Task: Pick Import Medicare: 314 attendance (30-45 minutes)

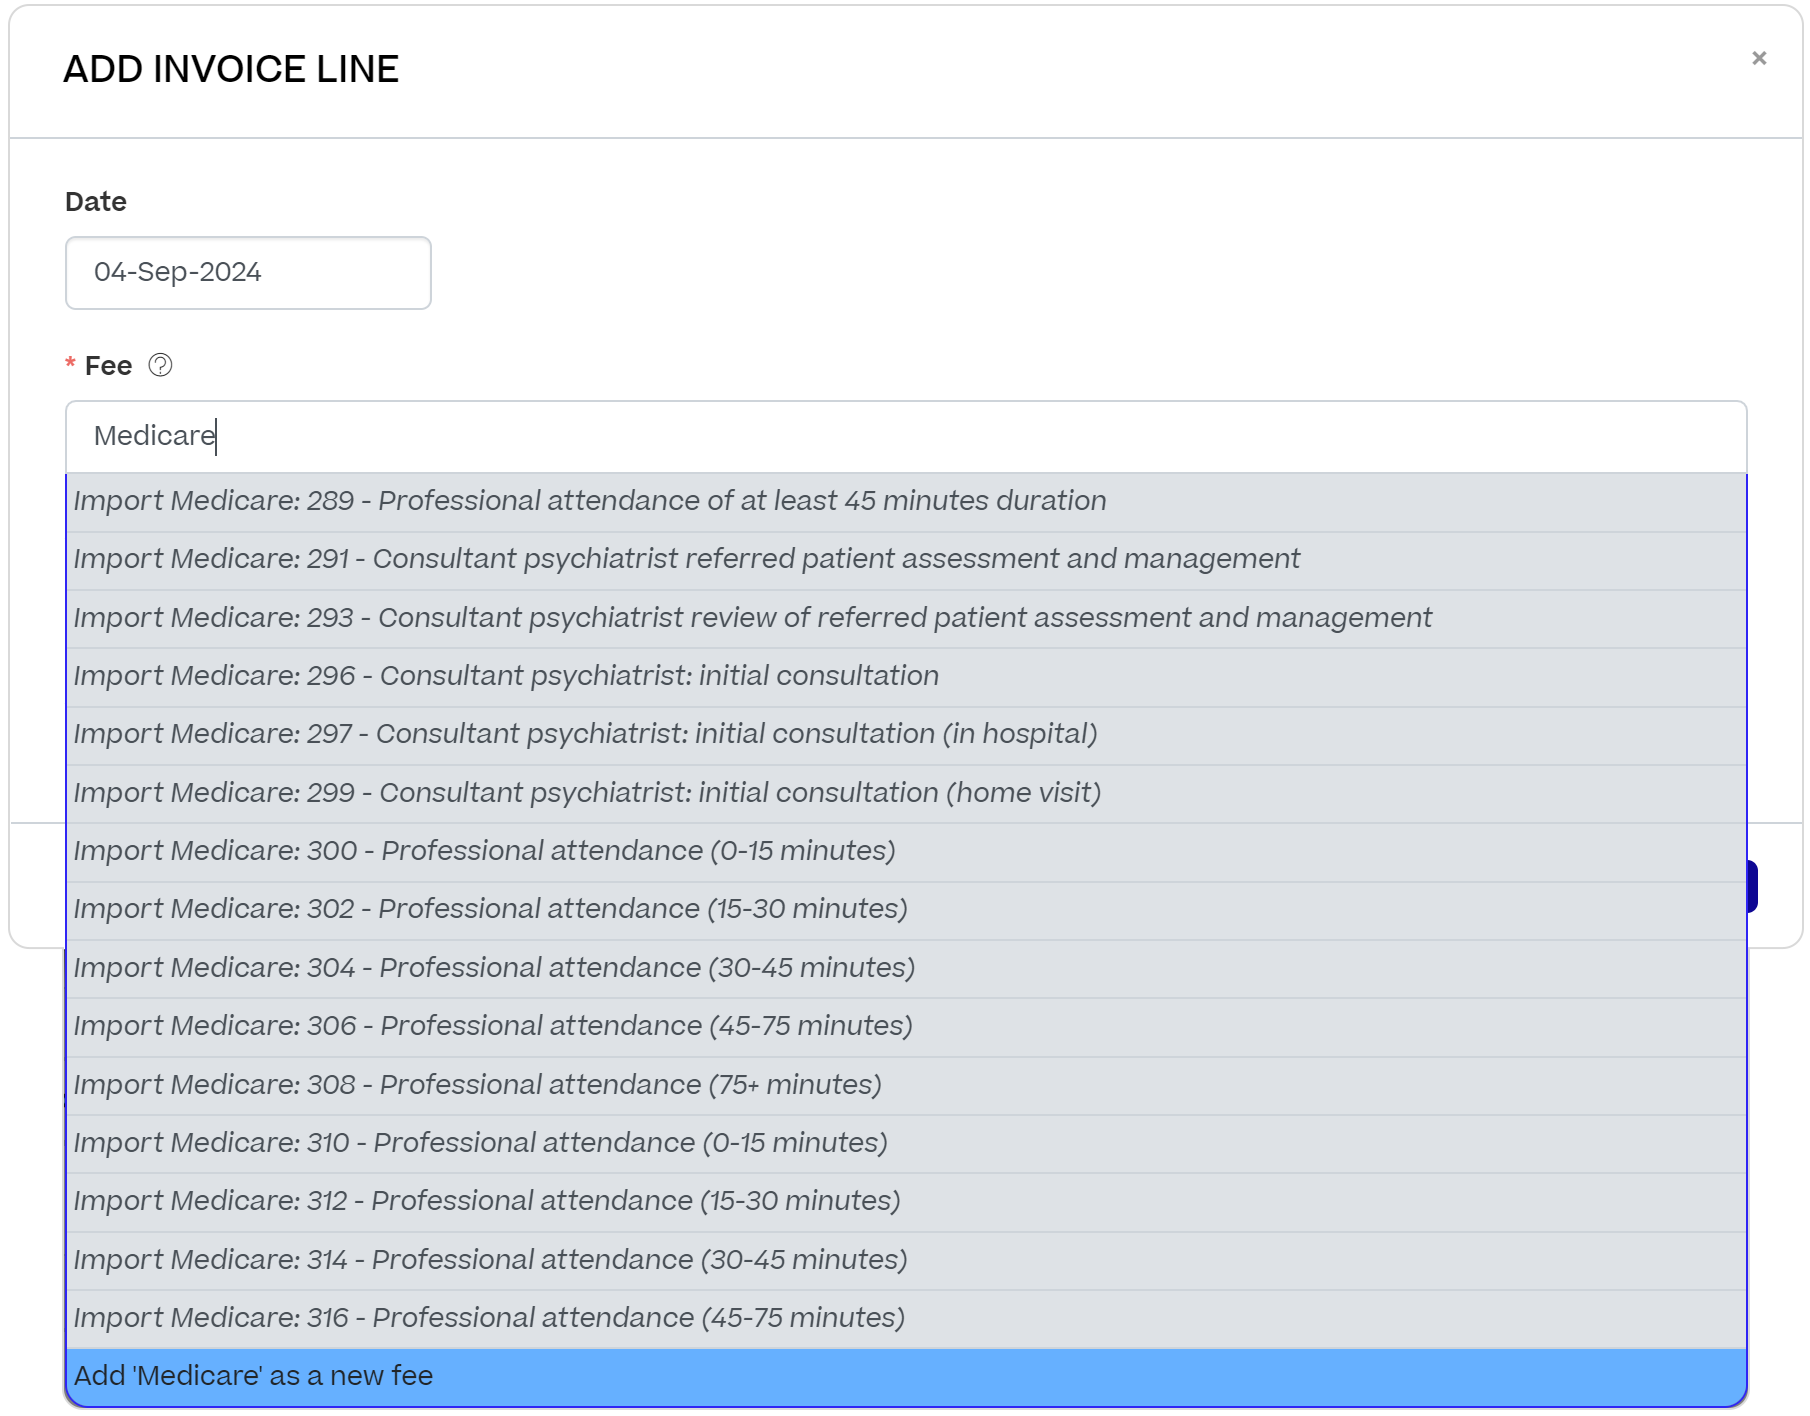Action: pos(906,1260)
